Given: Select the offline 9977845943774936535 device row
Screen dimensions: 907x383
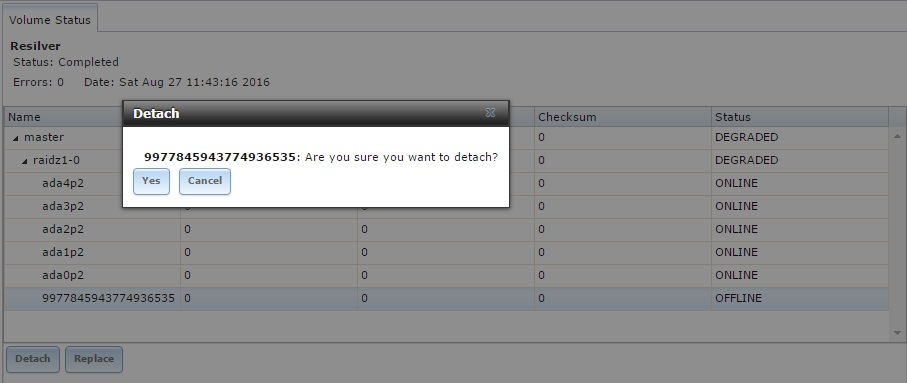Looking at the screenshot, I should coord(446,299).
